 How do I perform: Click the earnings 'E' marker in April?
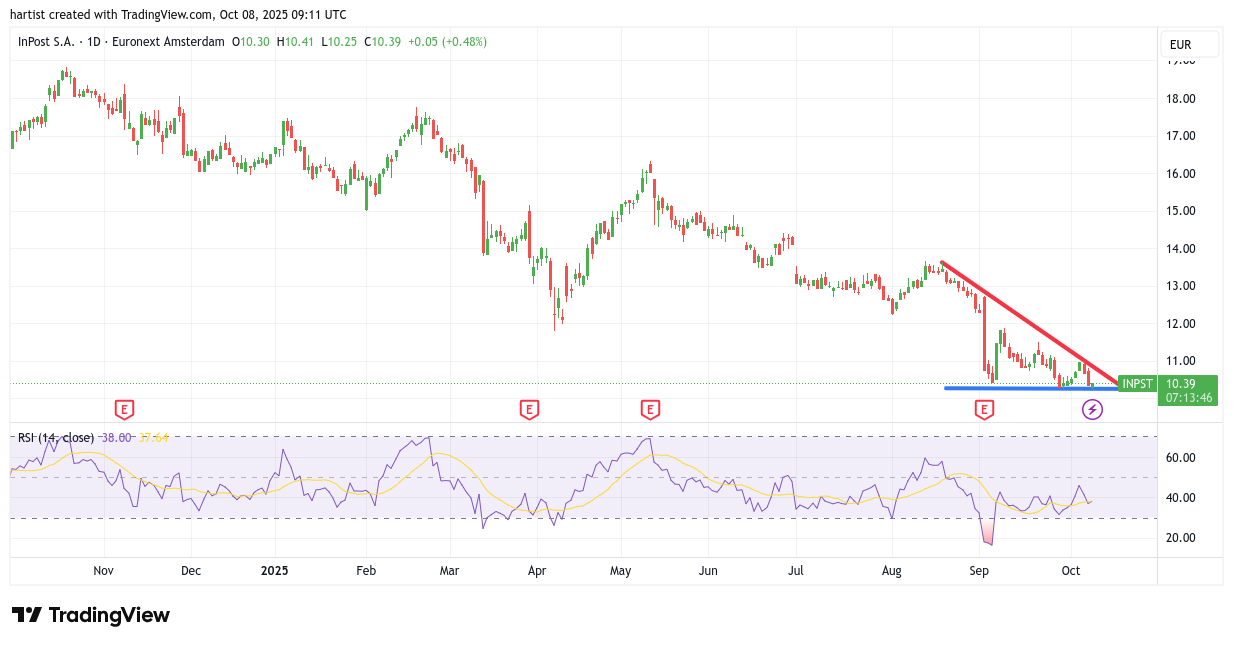click(x=529, y=409)
